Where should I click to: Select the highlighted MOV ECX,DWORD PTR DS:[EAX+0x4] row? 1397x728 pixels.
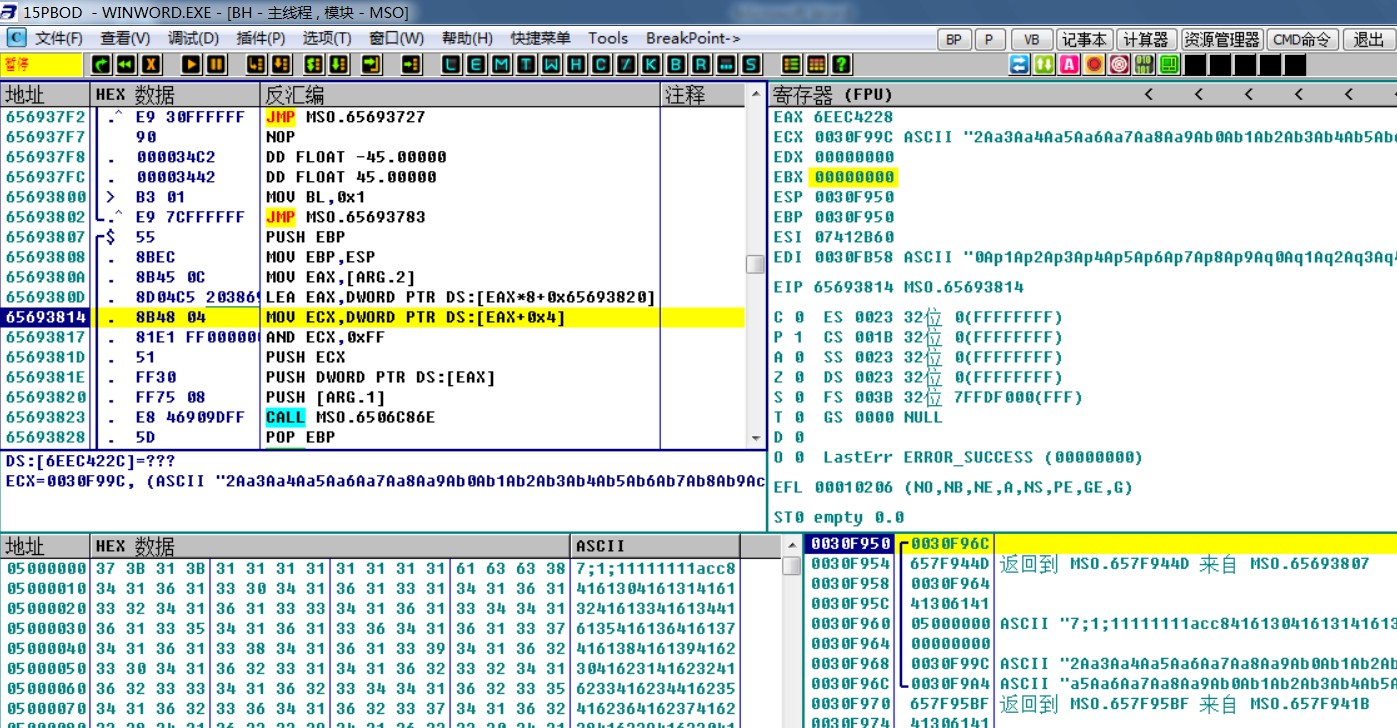pos(373,317)
